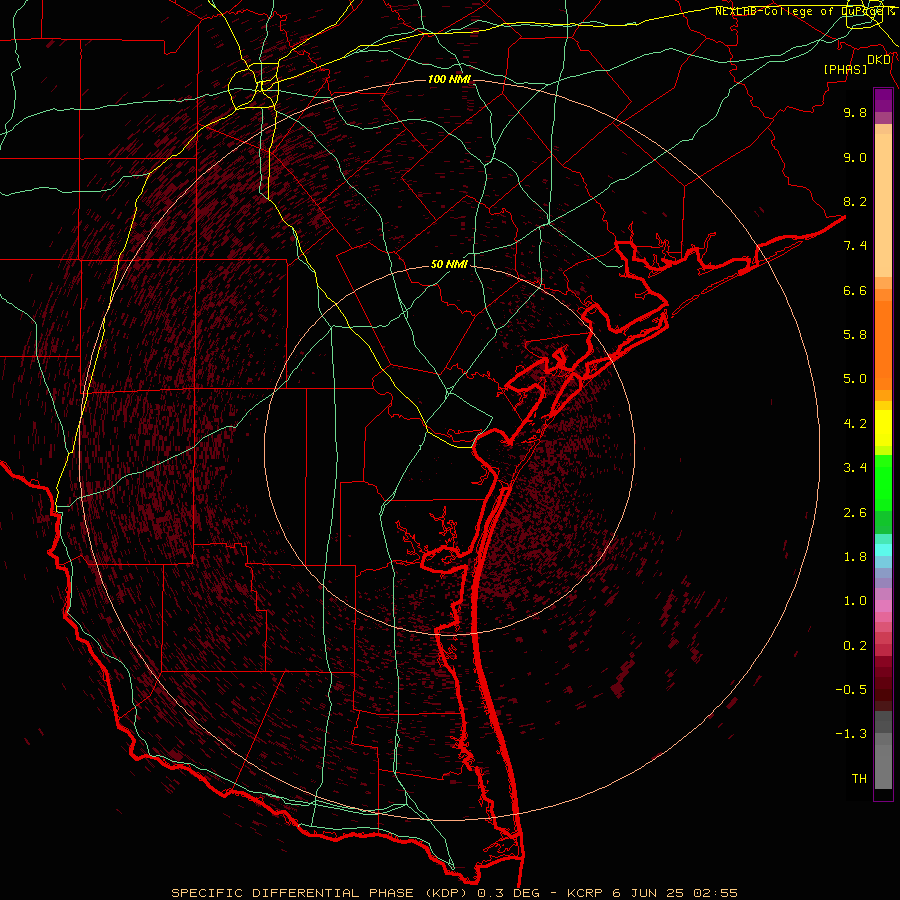
Task: Click the 4.2 legend value
Action: pos(855,424)
